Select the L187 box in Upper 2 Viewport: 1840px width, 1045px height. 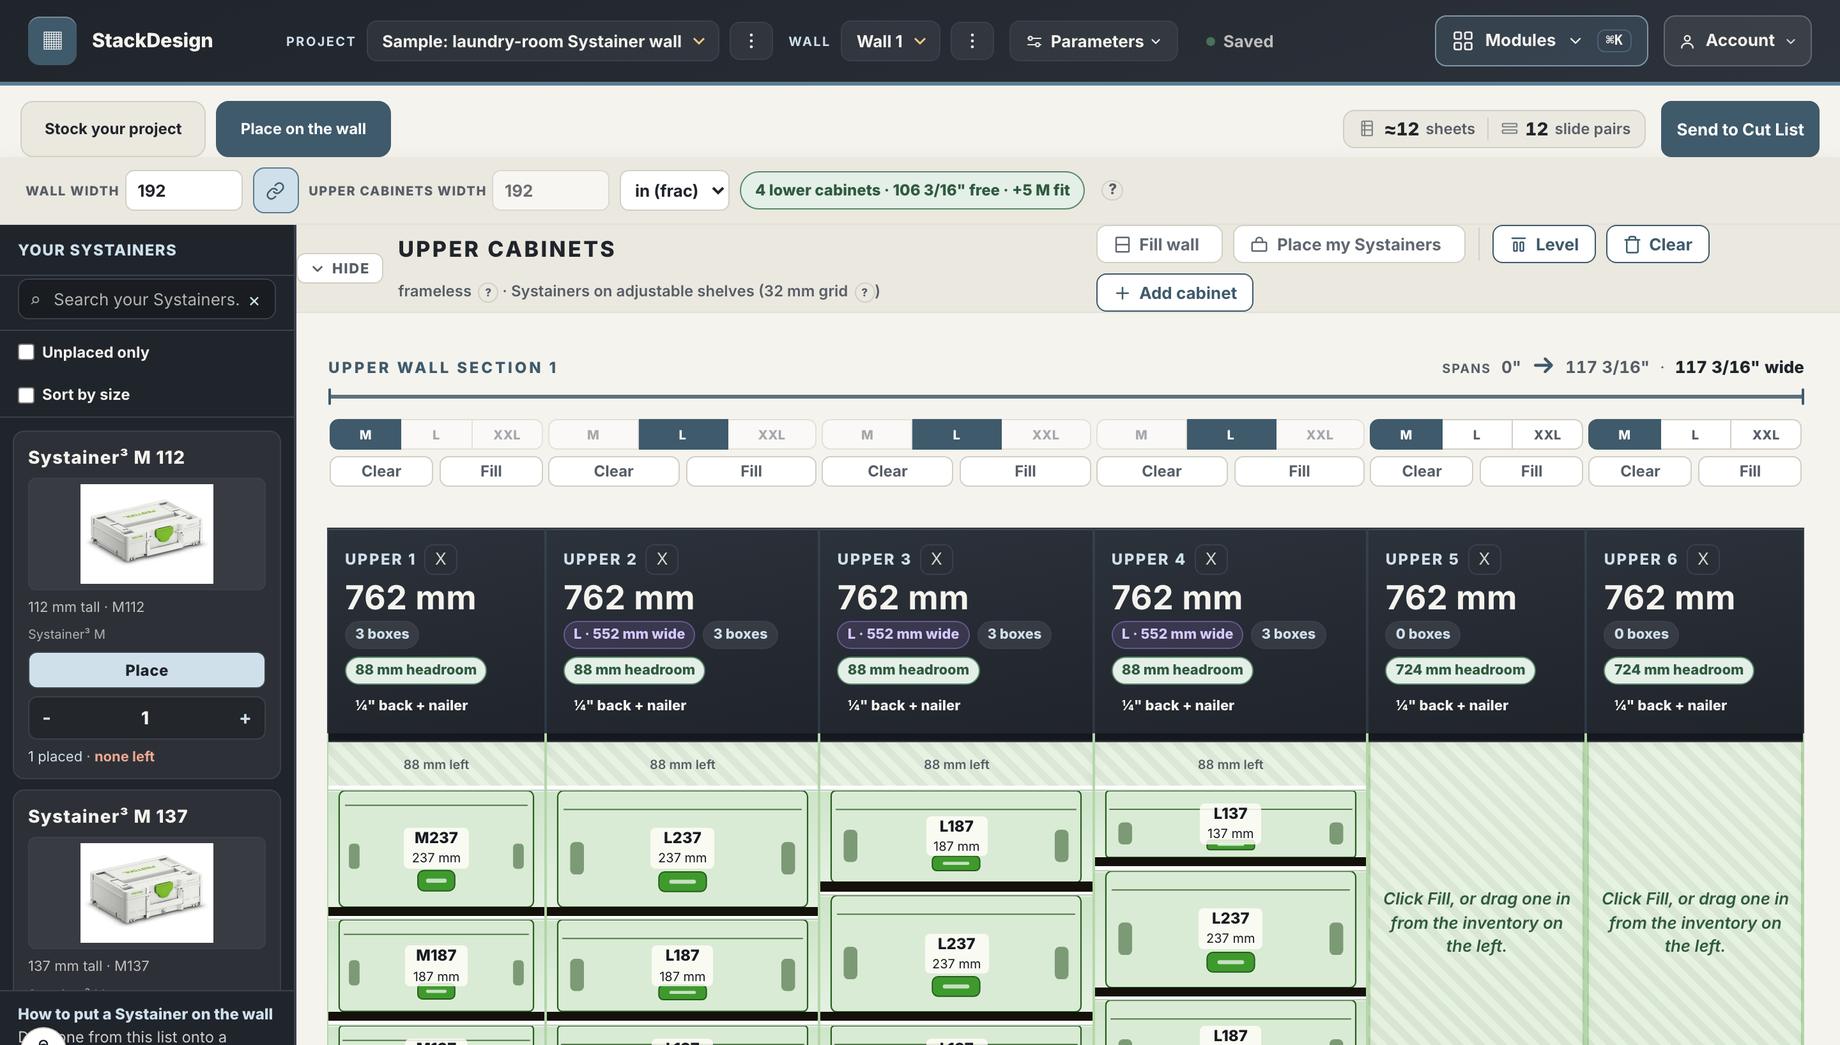[682, 966]
